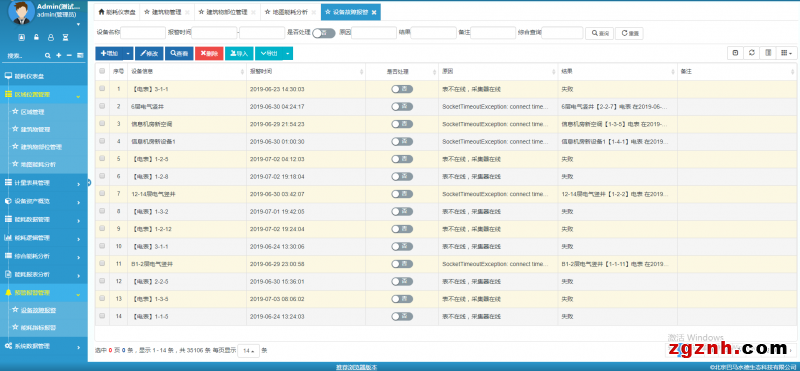800x371 pixels.
Task: Click the lock icon under admin profile
Action: 36,37
